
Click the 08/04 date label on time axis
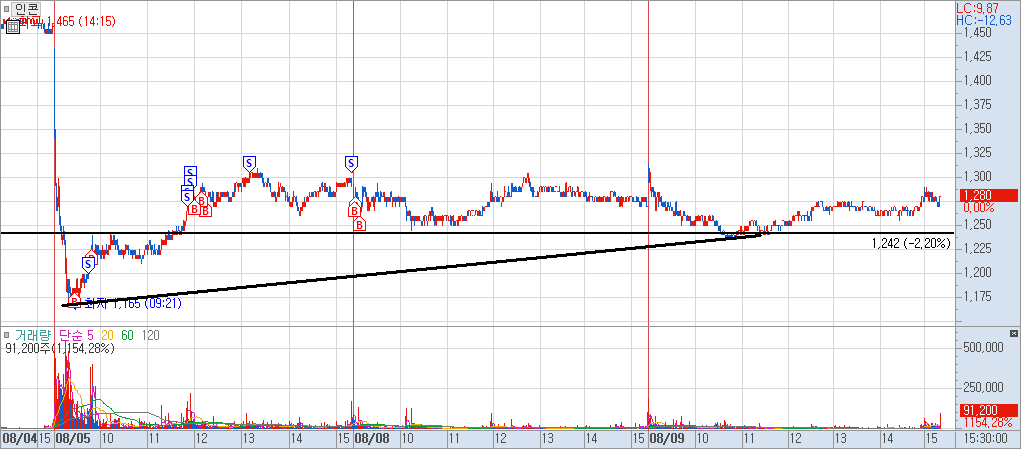[x=18, y=438]
